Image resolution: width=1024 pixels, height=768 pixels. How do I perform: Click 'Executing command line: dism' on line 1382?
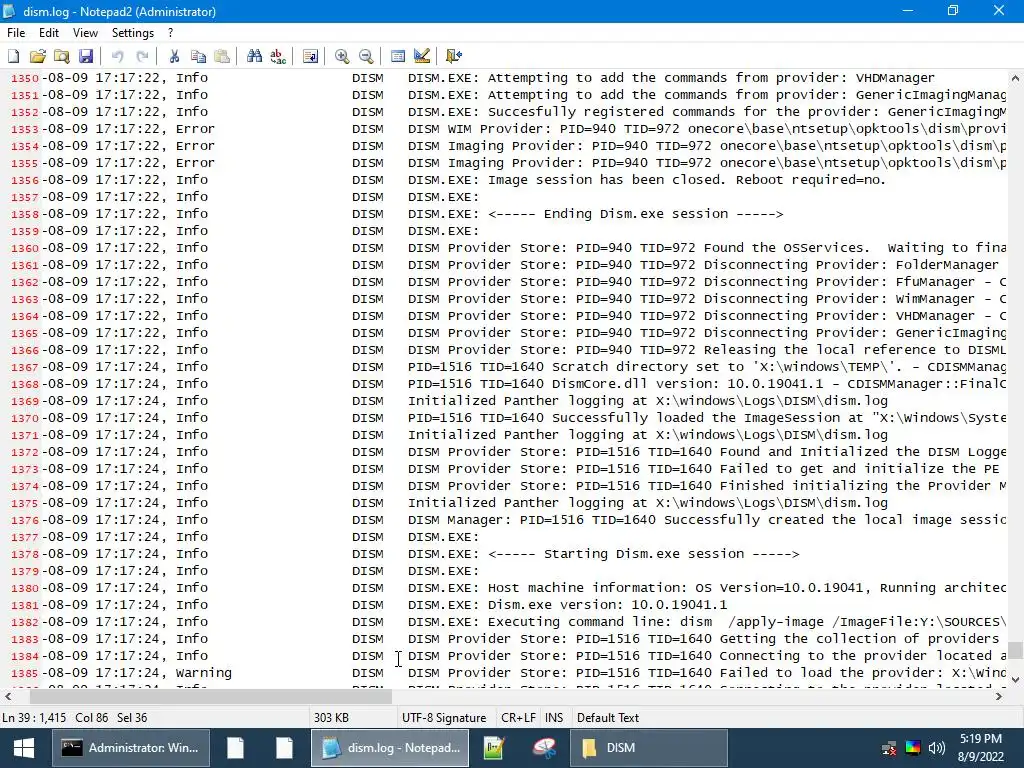coord(600,622)
